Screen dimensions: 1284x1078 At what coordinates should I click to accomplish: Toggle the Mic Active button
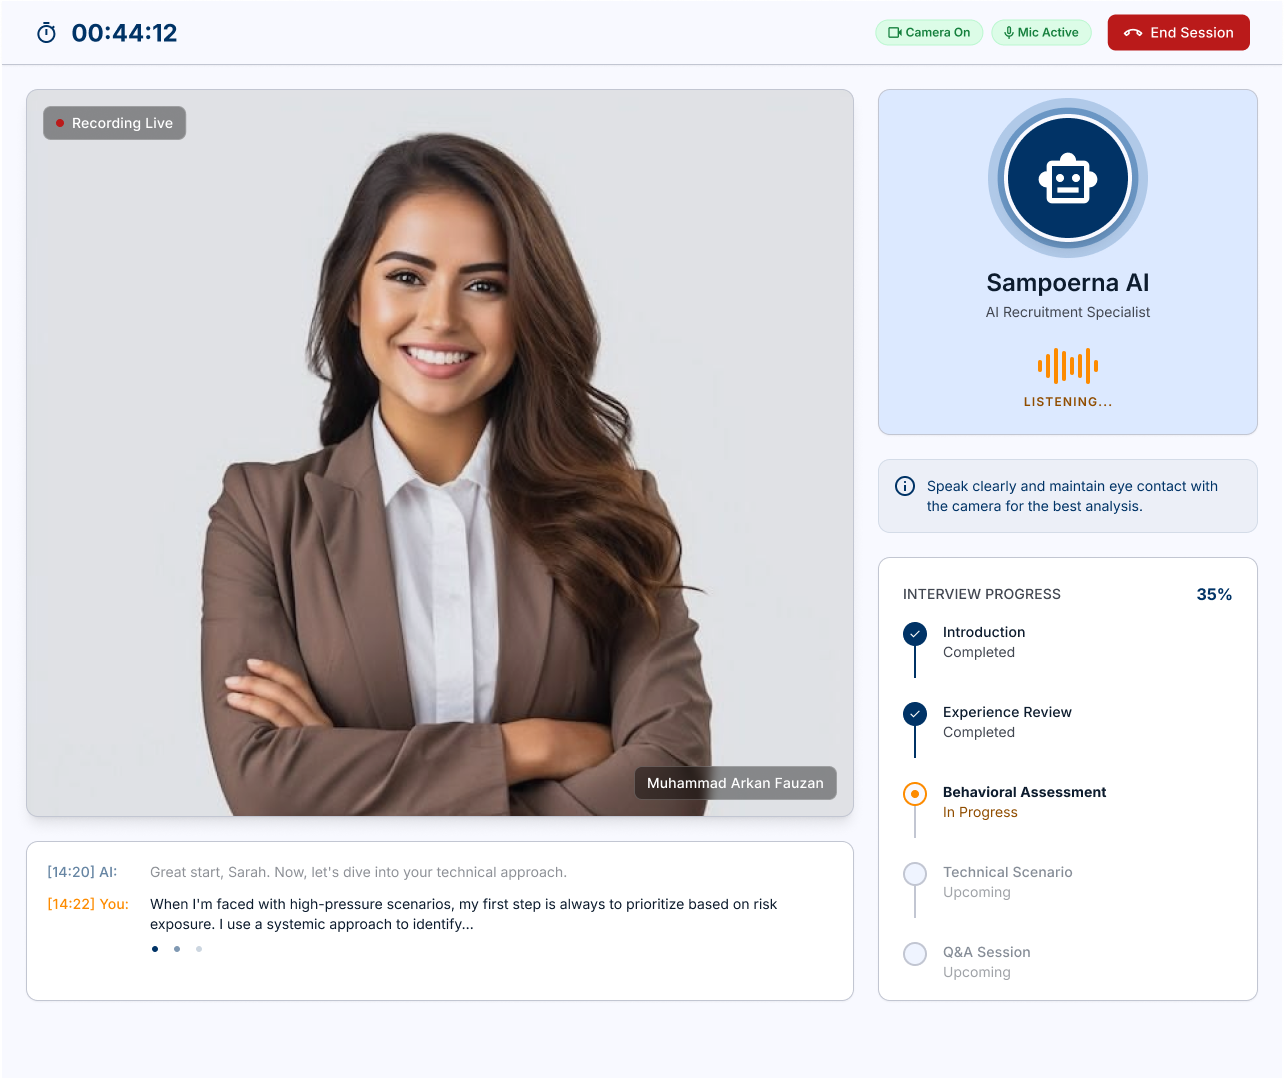1041,33
